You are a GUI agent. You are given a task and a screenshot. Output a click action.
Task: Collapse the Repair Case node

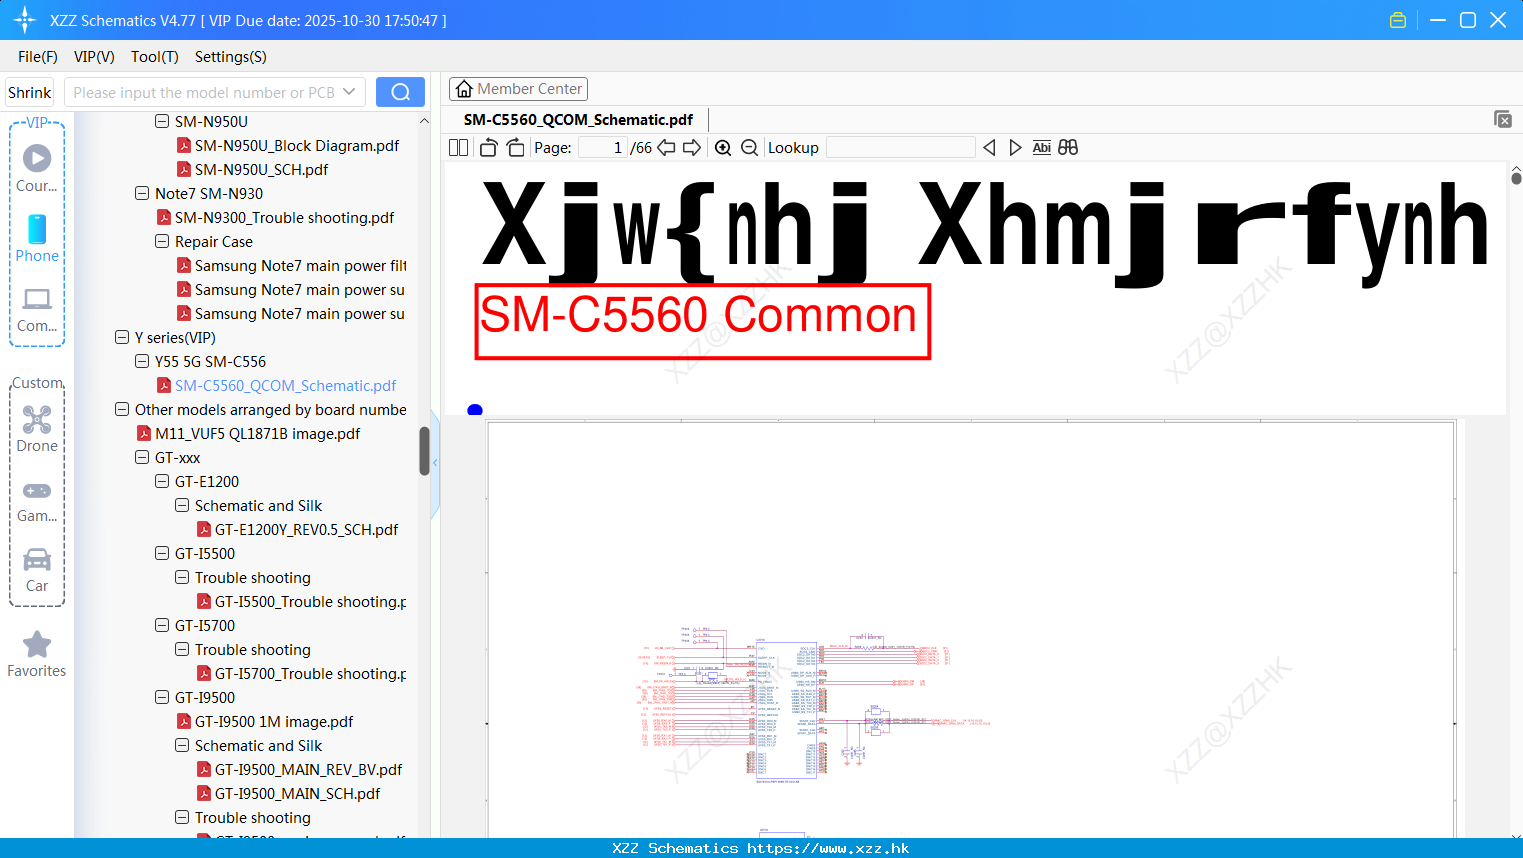click(x=162, y=241)
